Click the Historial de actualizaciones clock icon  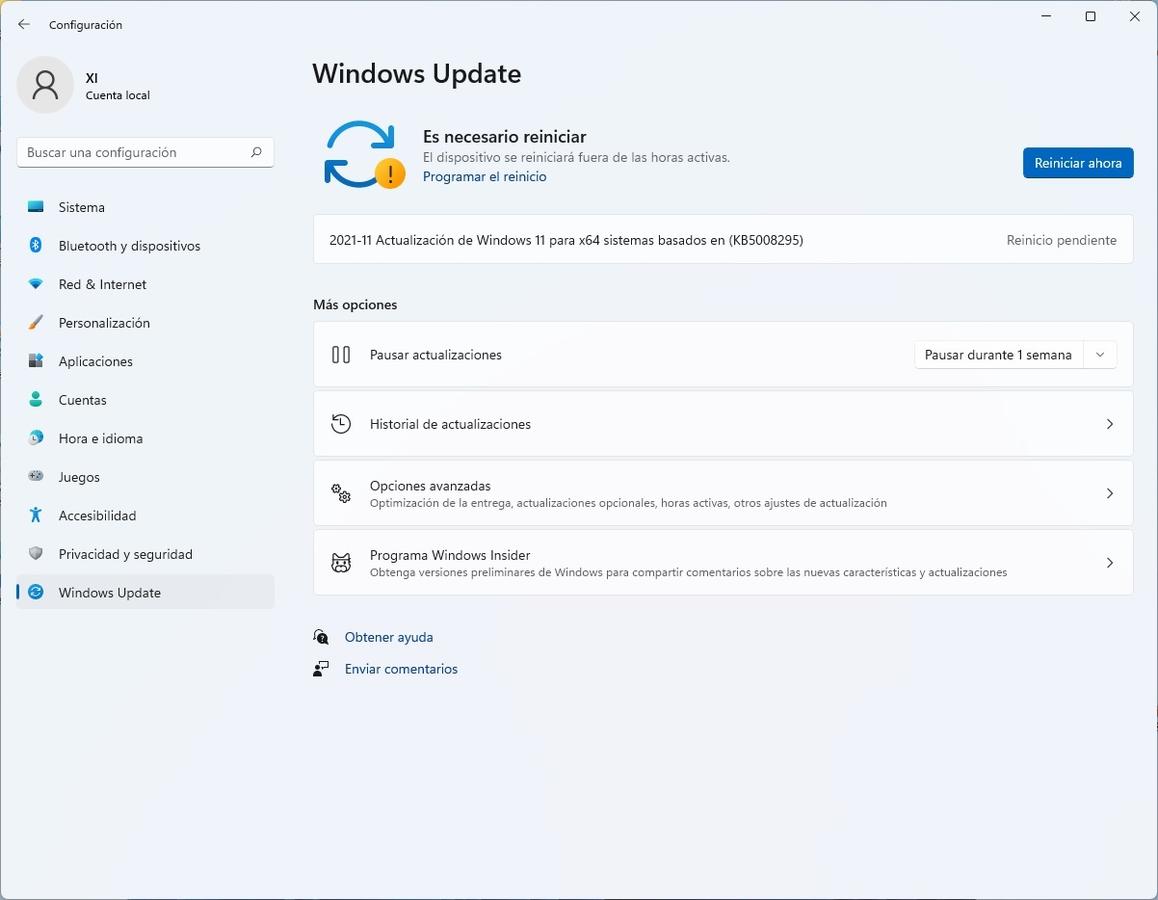pyautogui.click(x=341, y=424)
